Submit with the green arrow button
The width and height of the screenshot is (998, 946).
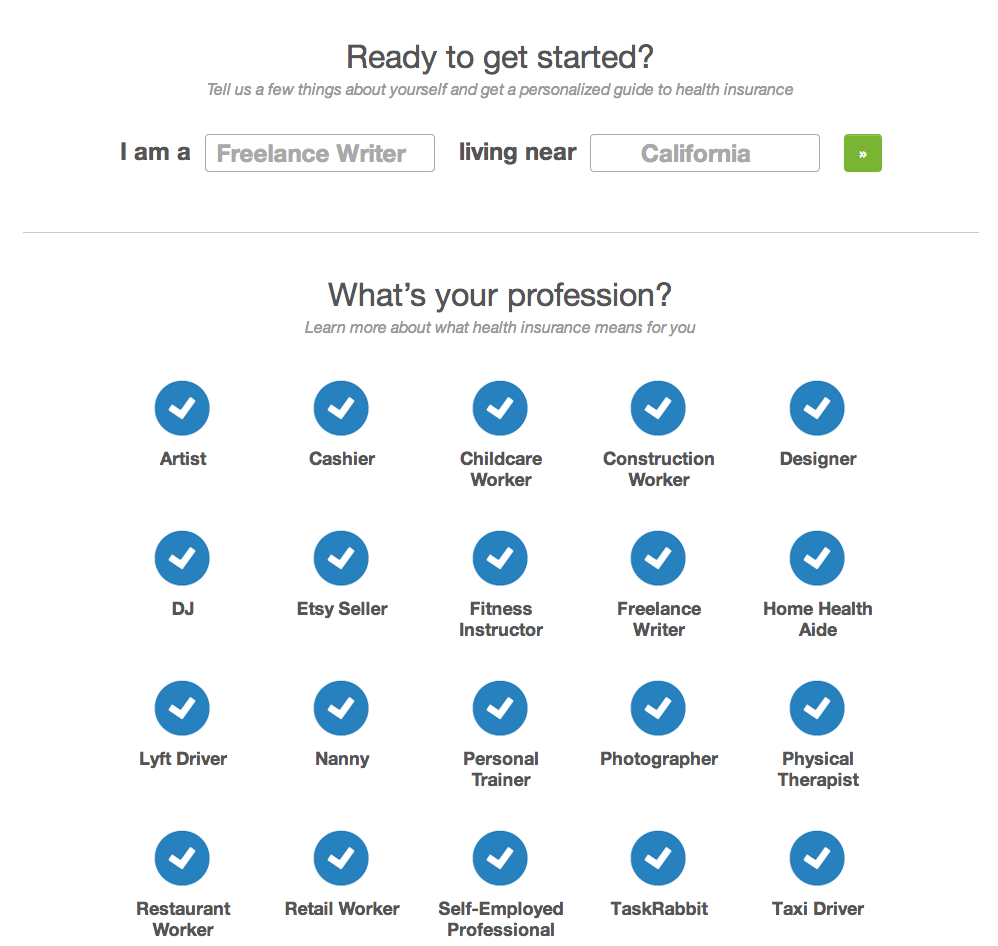tap(862, 153)
